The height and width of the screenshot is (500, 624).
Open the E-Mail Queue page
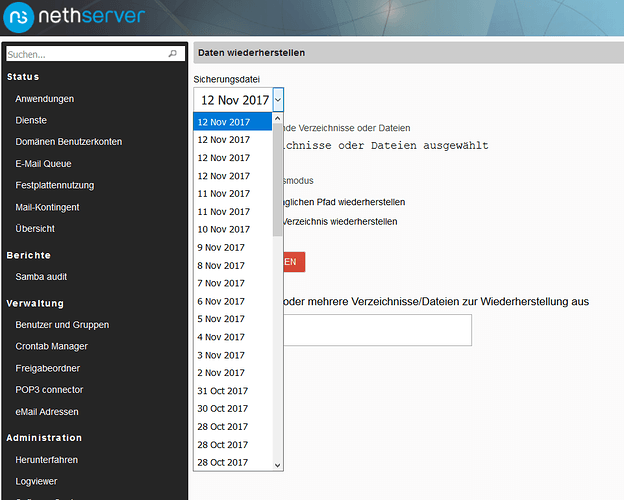[x=43, y=164]
